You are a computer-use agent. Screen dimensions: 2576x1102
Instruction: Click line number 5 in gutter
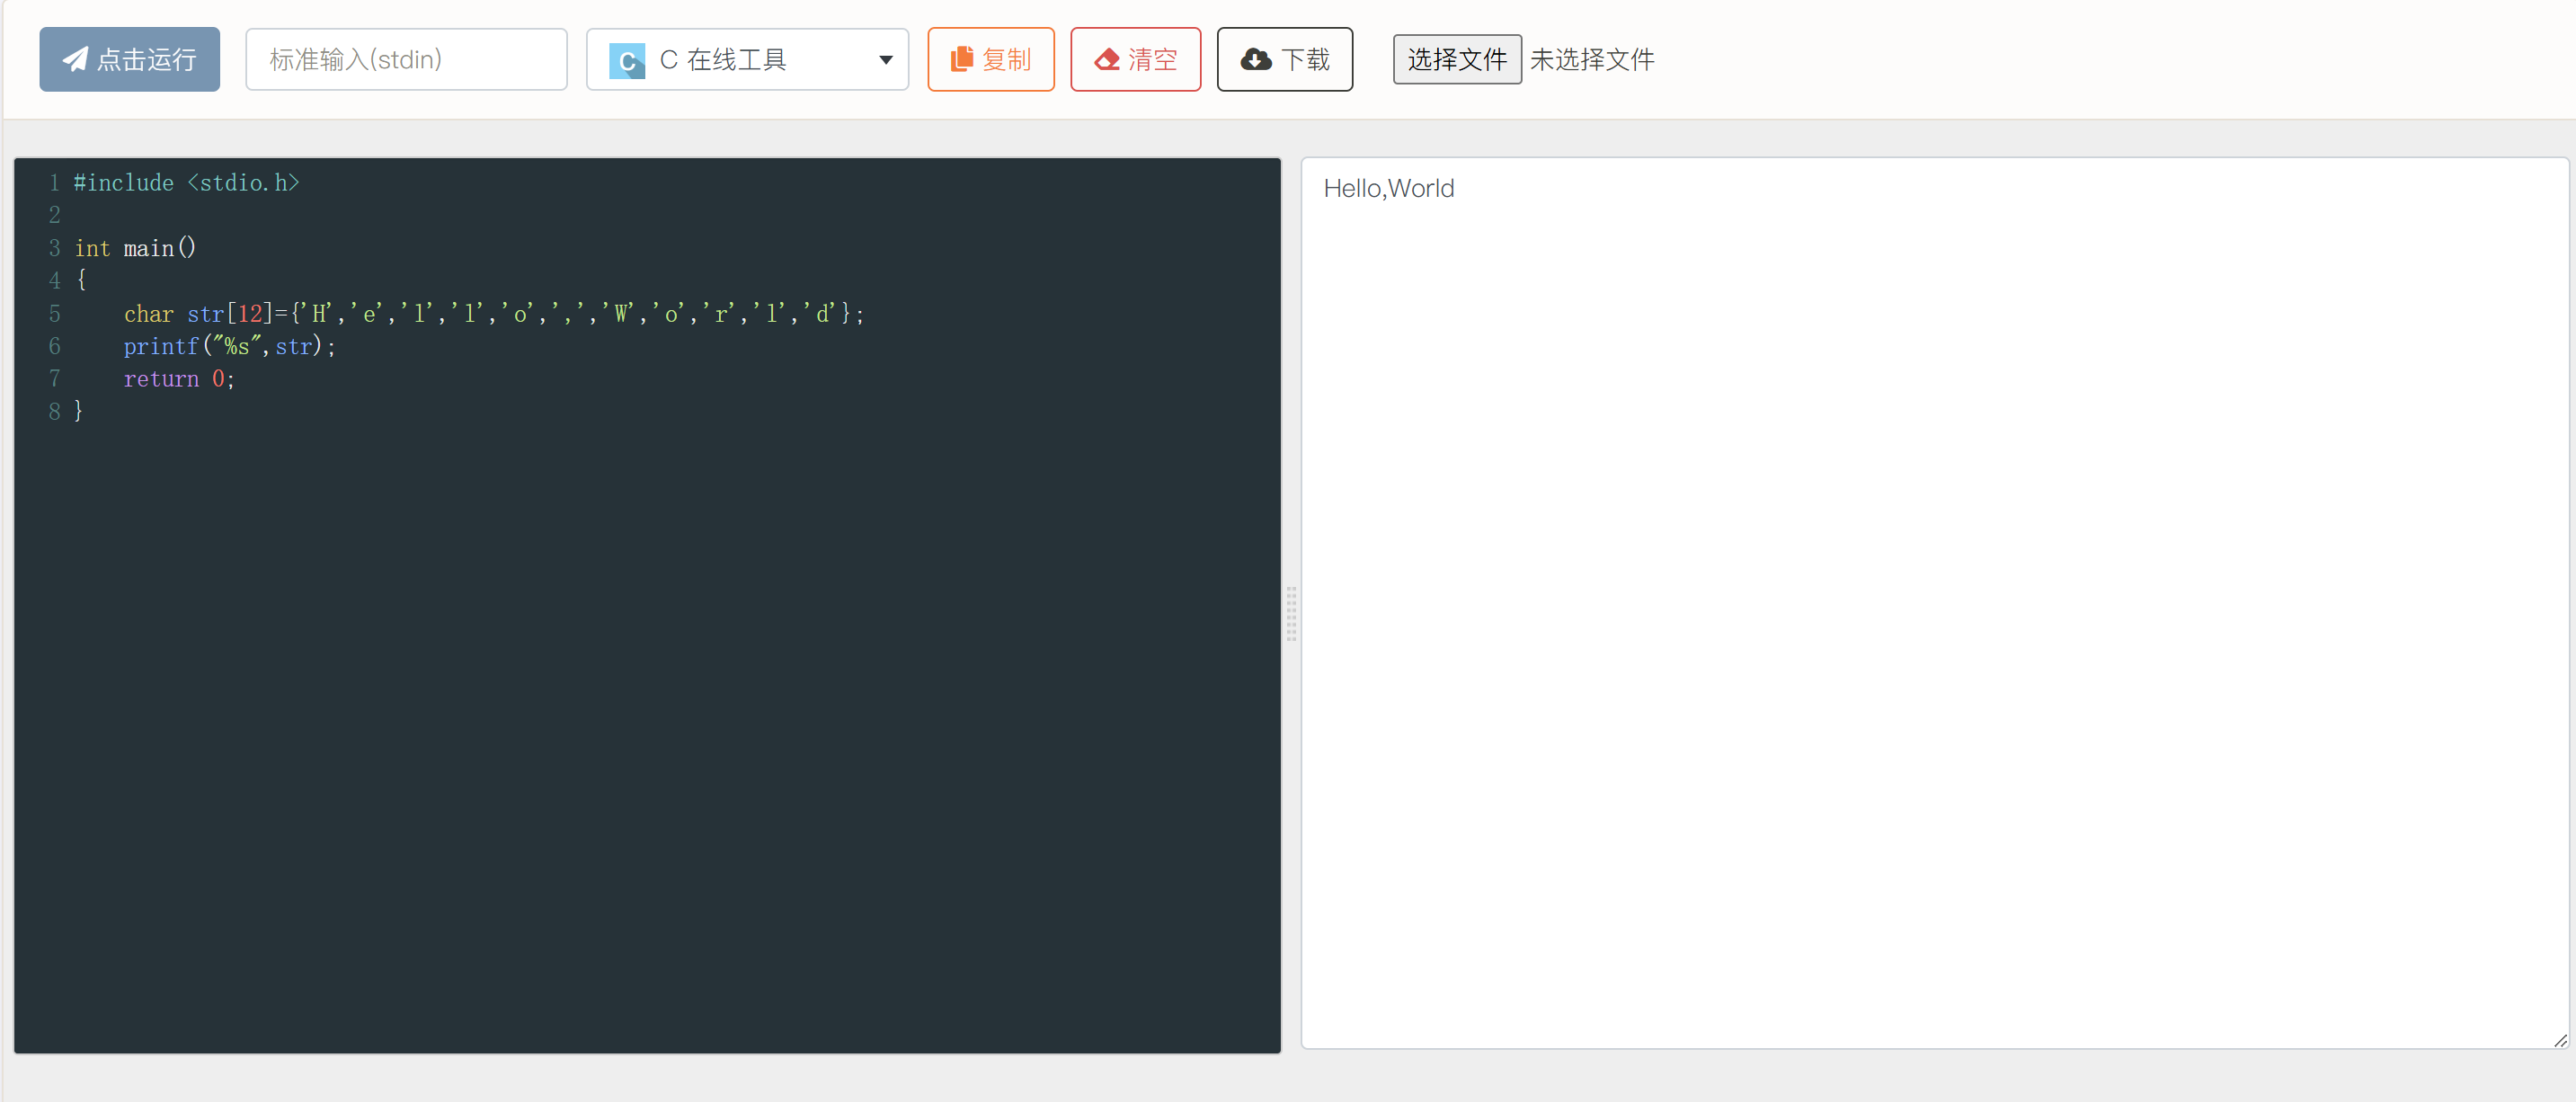tap(54, 314)
